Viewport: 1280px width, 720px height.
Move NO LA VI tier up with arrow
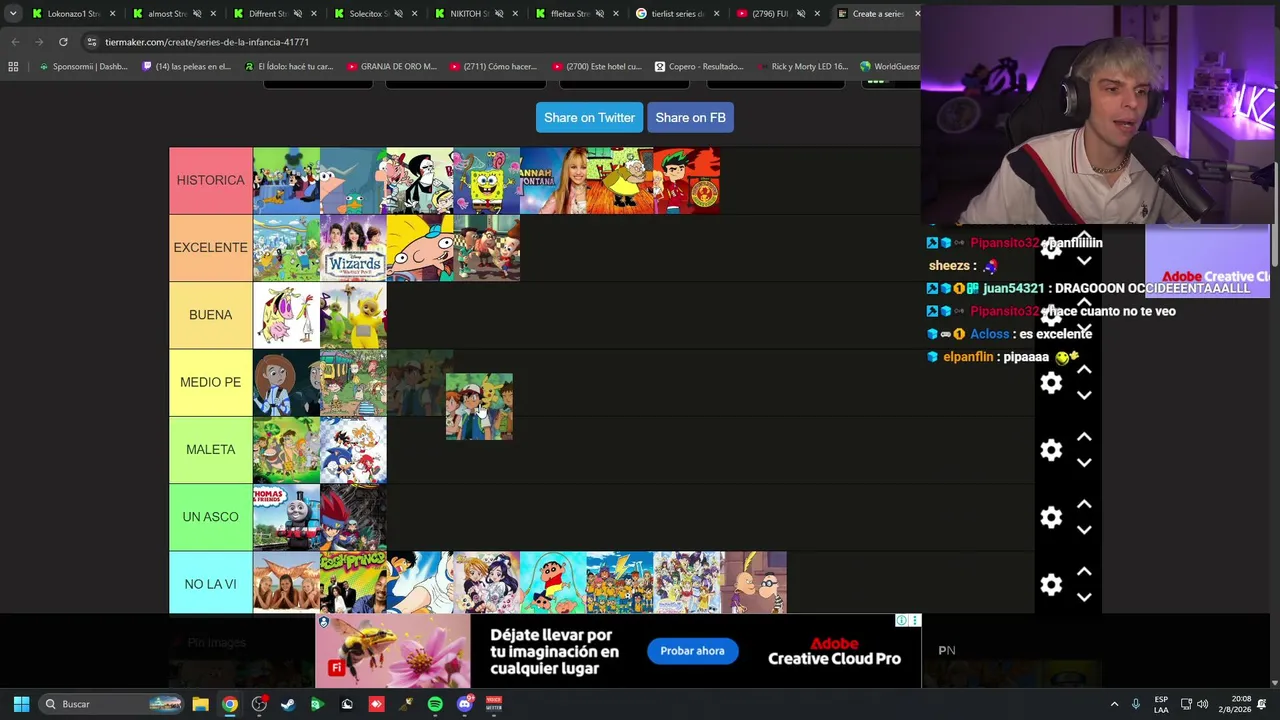pos(1084,571)
